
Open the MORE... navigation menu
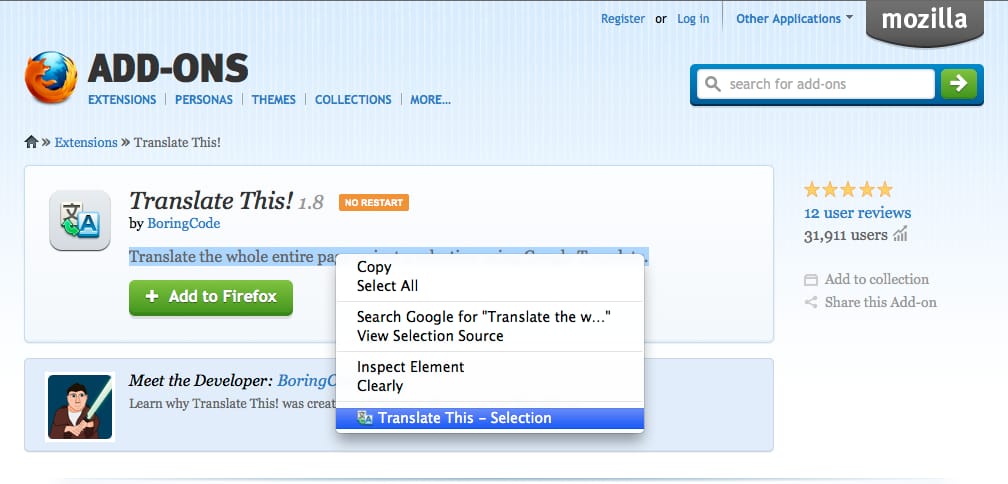[430, 100]
